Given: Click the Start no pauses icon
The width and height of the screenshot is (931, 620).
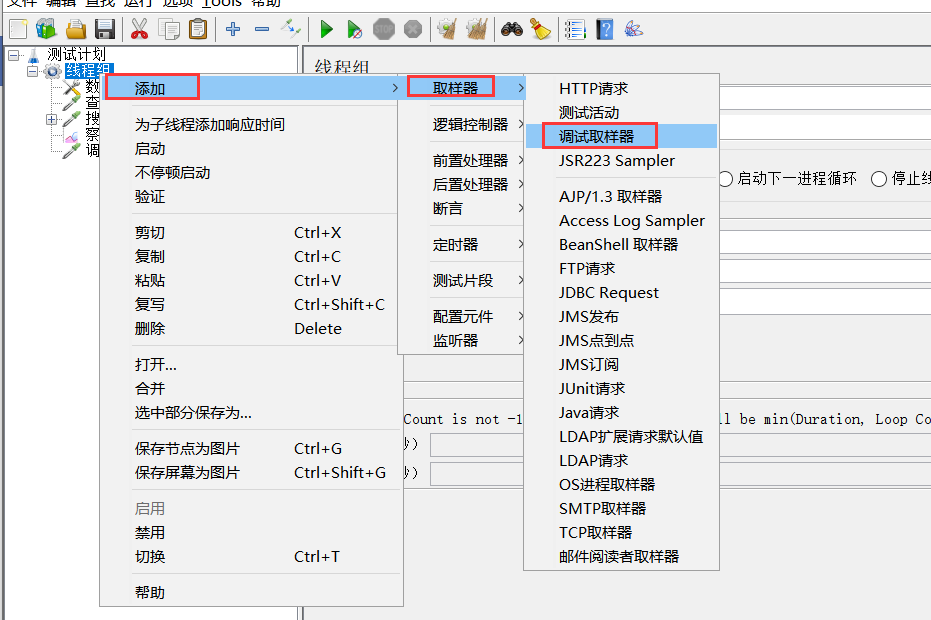Looking at the screenshot, I should [354, 29].
